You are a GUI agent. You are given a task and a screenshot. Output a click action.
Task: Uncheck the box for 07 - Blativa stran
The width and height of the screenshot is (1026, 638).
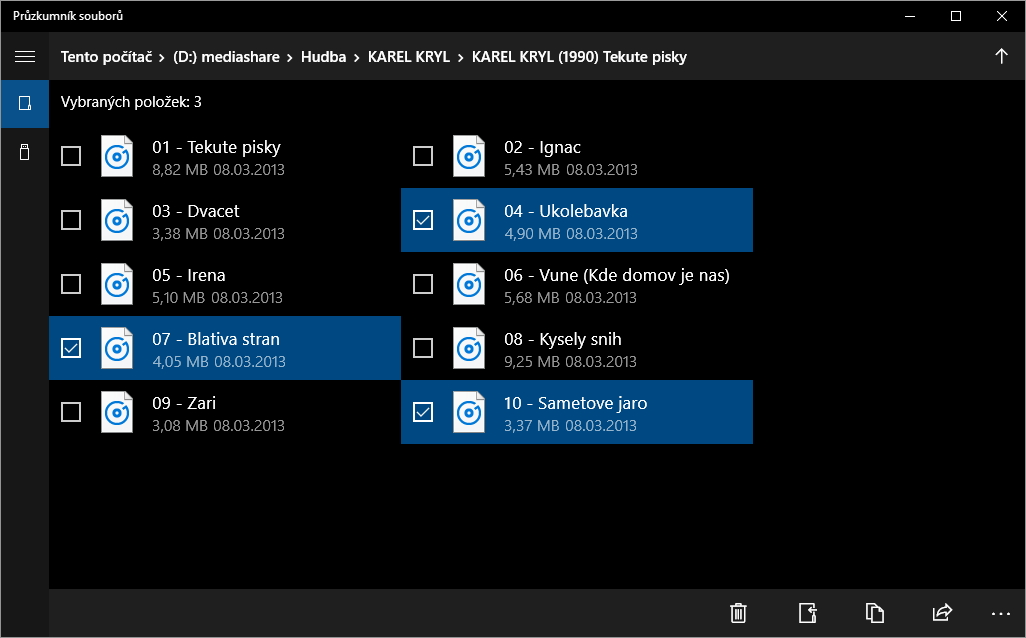pos(71,349)
